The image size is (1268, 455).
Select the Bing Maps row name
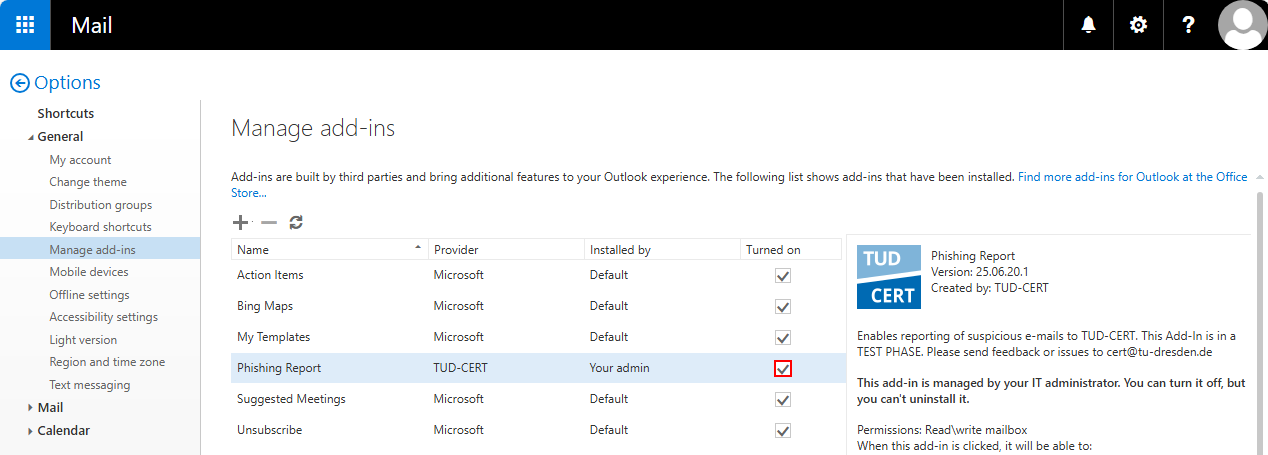pos(265,306)
